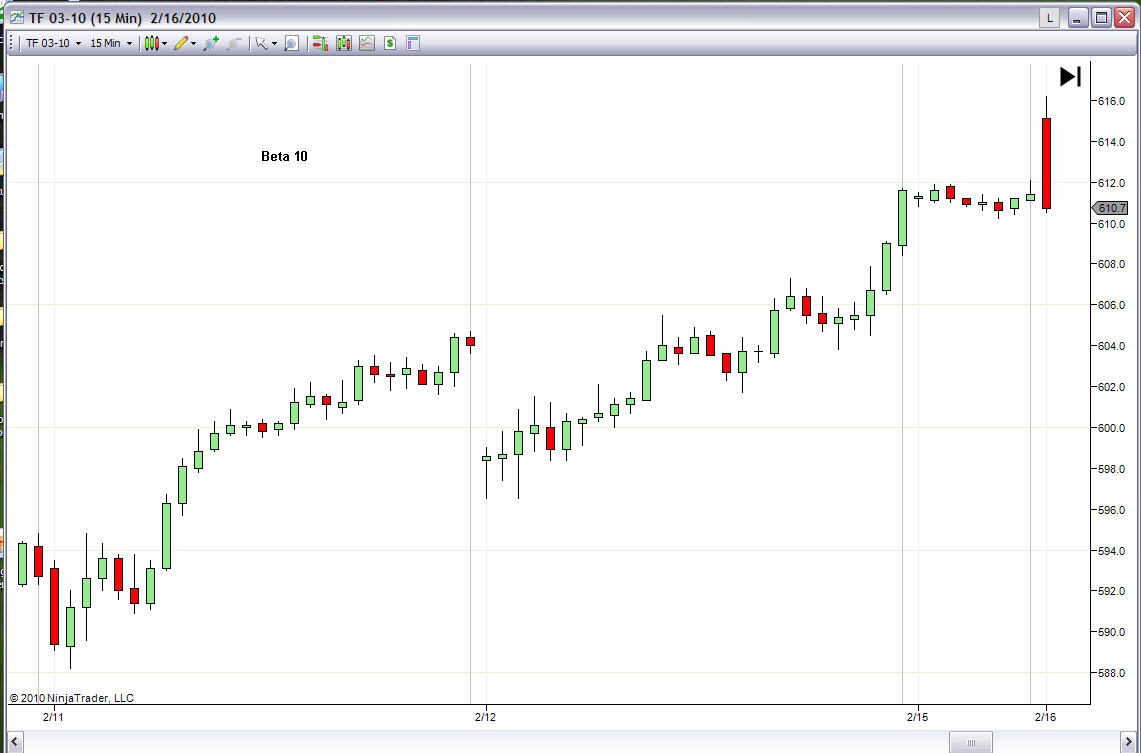Click the large red candle on 2/16
The width and height of the screenshot is (1141, 753).
(x=1046, y=164)
